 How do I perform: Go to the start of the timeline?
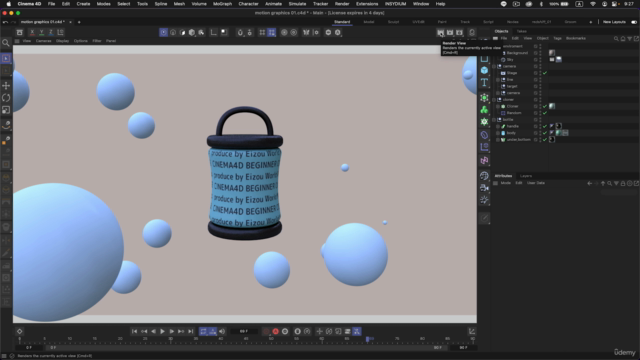tap(134, 331)
